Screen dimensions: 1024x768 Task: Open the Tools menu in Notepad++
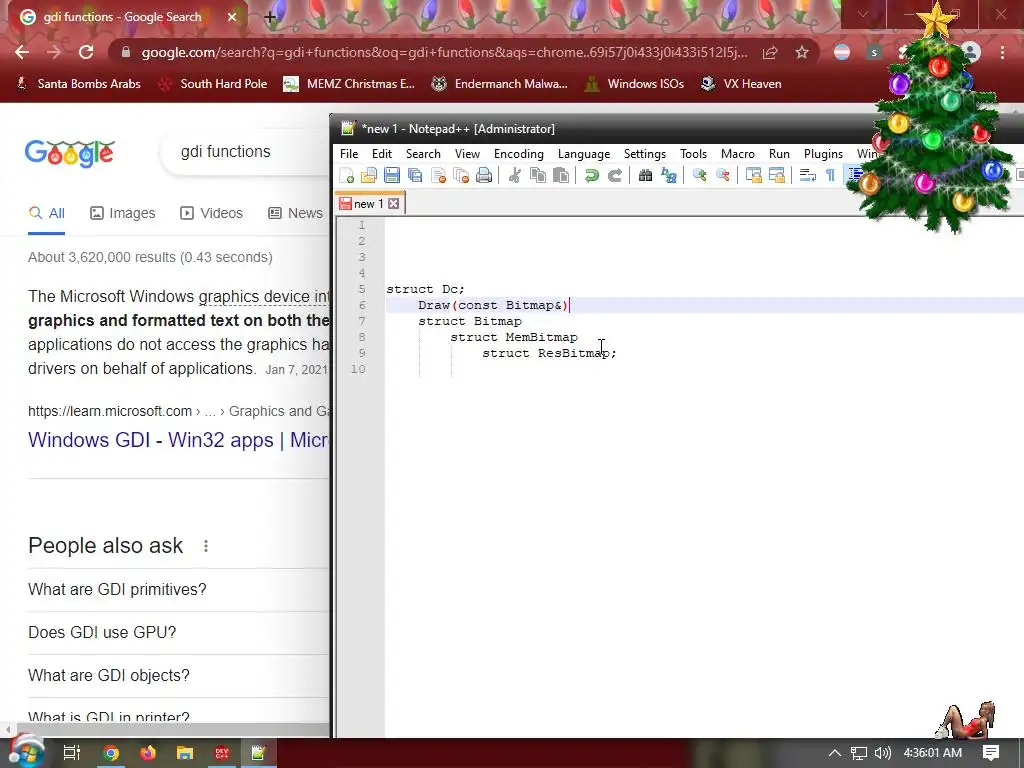[694, 153]
